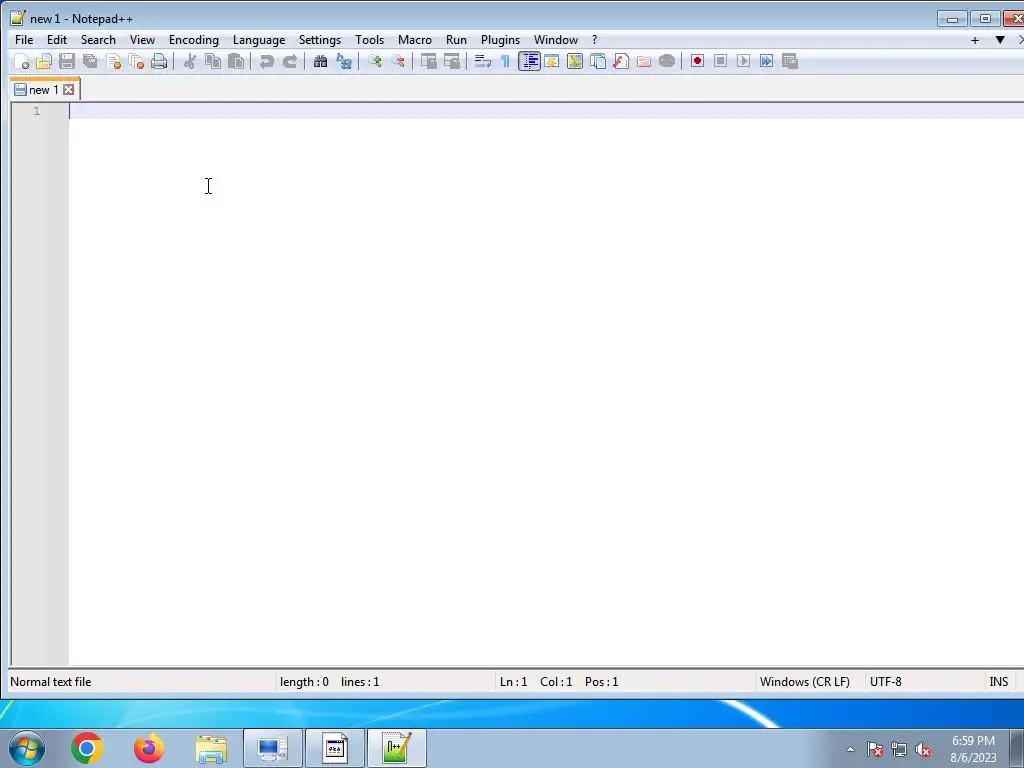Open the Macro menu
This screenshot has width=1024, height=768.
[x=415, y=40]
